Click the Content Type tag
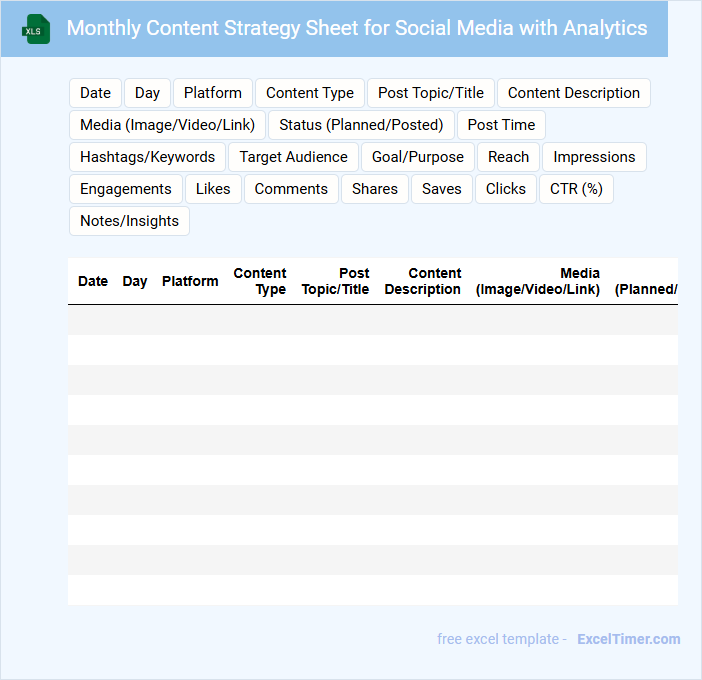702x680 pixels. [310, 93]
